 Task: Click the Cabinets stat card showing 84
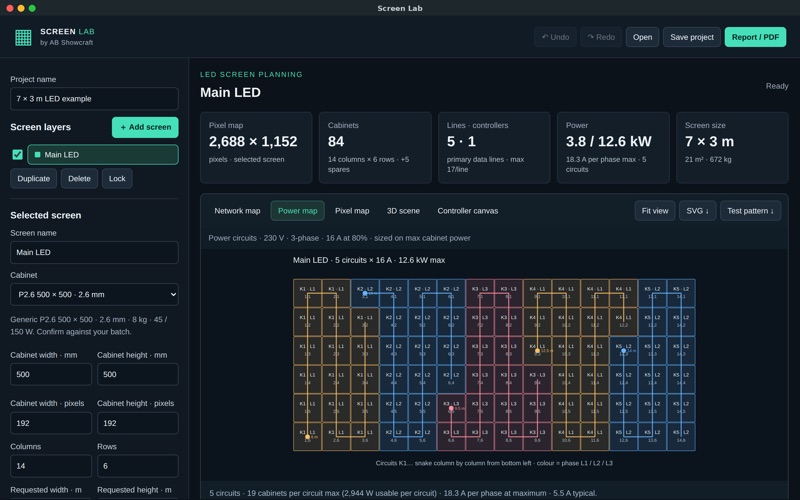pyautogui.click(x=375, y=147)
